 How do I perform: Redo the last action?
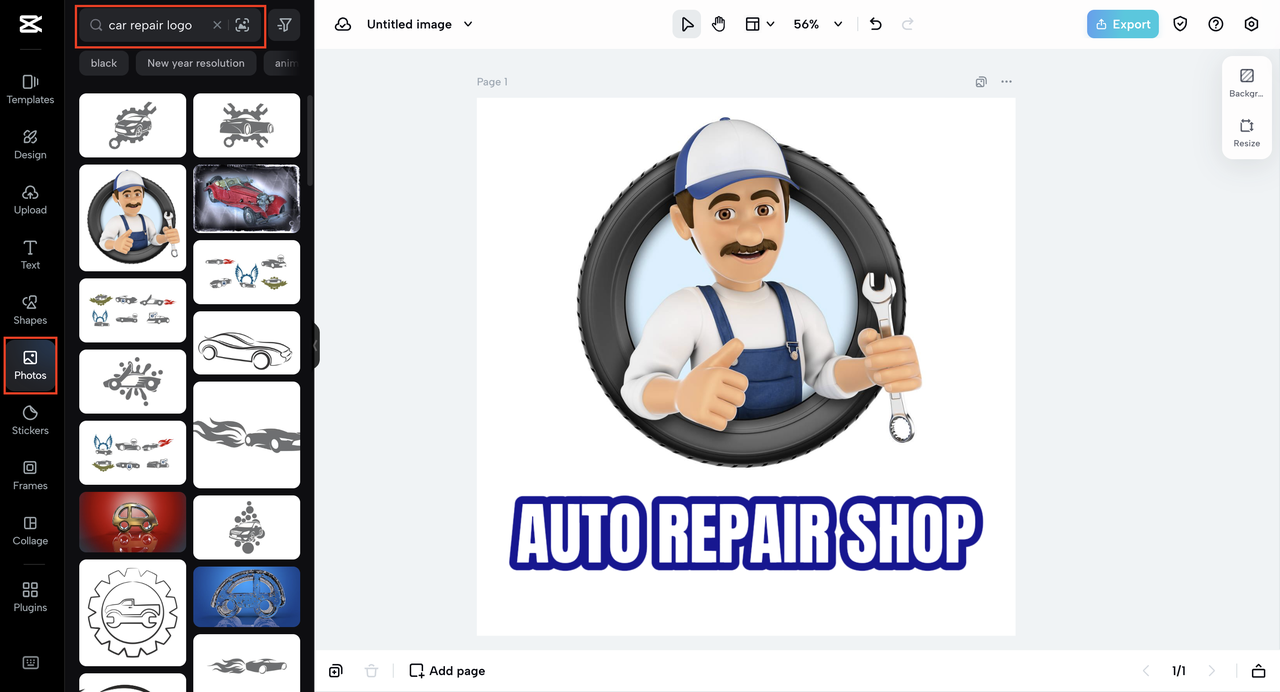click(908, 24)
